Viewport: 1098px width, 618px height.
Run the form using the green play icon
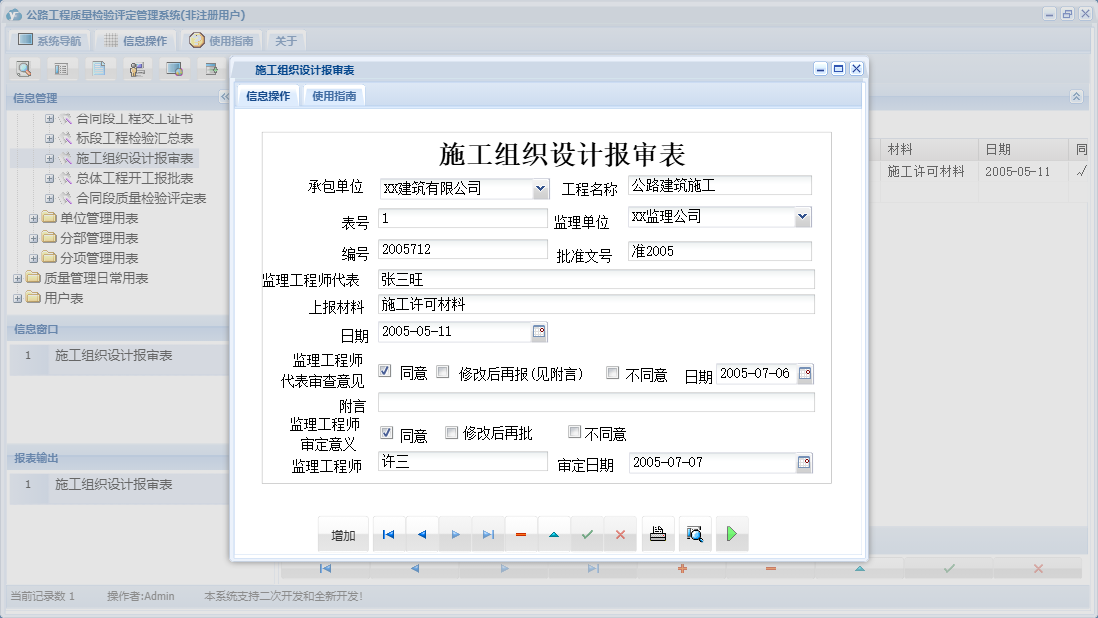coord(732,534)
